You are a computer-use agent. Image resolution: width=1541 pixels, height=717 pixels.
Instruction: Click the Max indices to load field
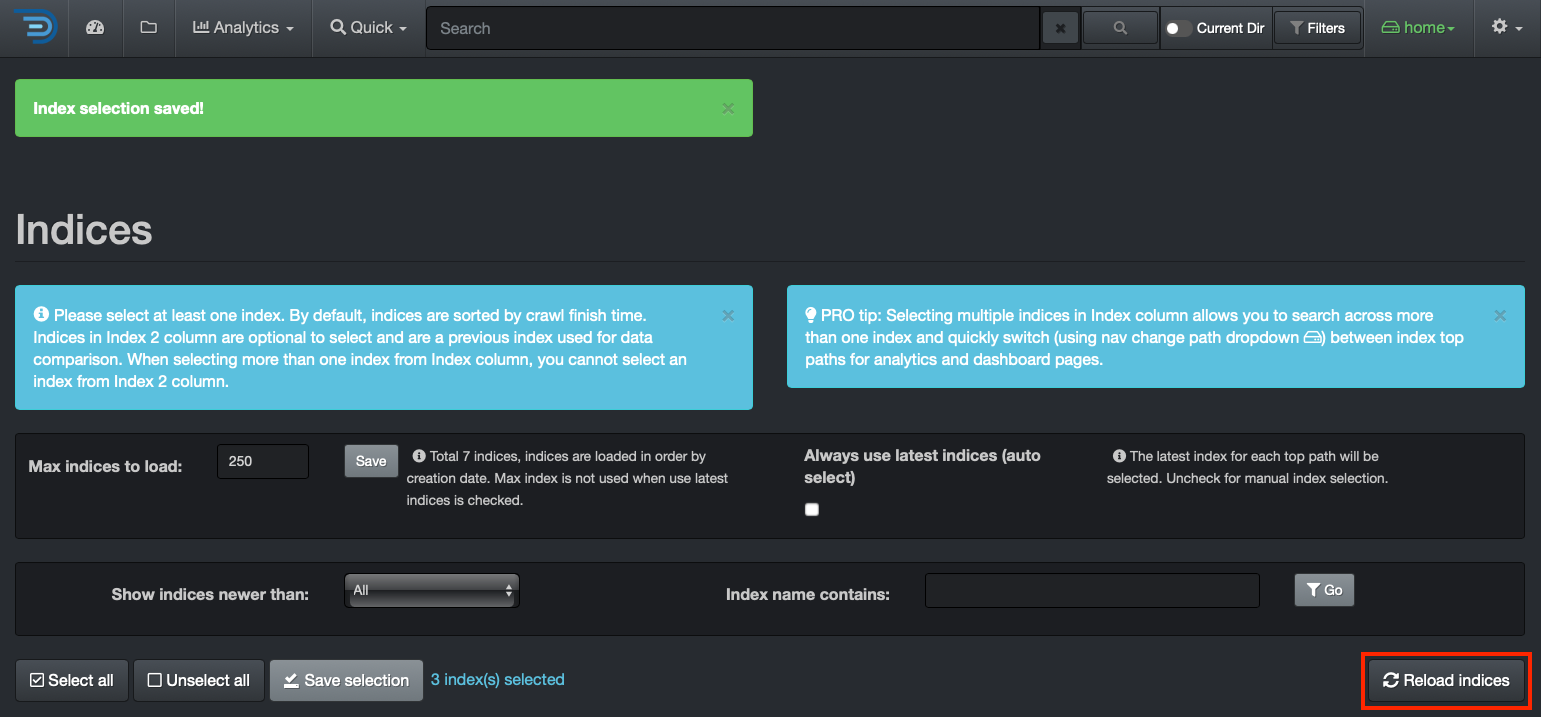[262, 461]
